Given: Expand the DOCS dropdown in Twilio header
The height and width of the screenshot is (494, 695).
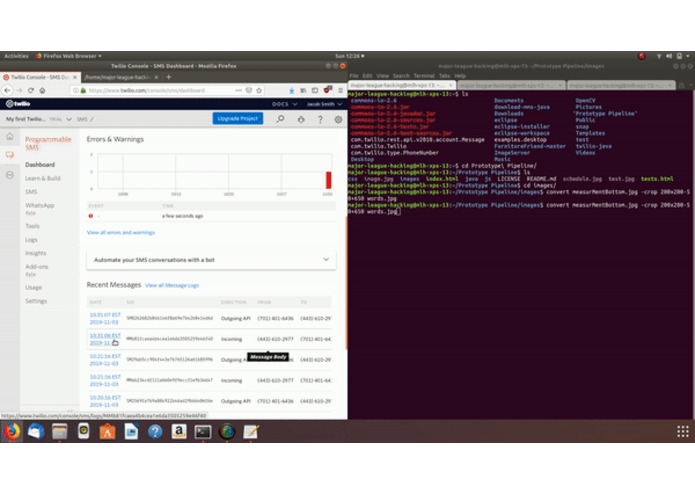Looking at the screenshot, I should tap(284, 104).
